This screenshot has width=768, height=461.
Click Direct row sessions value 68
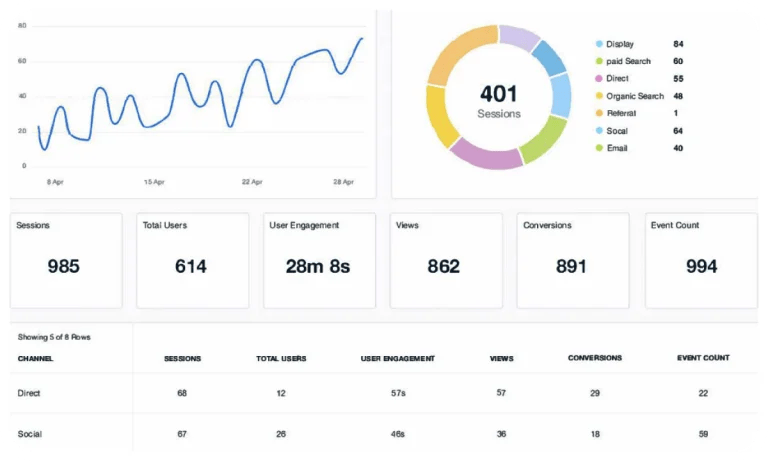pyautogui.click(x=182, y=393)
